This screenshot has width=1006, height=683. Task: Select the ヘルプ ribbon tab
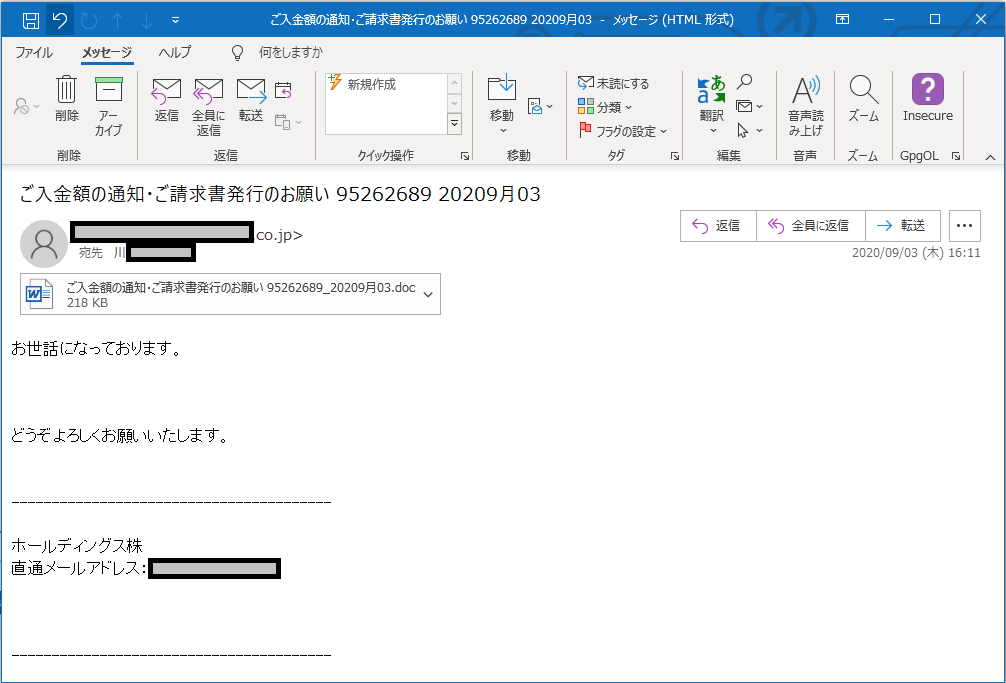175,53
